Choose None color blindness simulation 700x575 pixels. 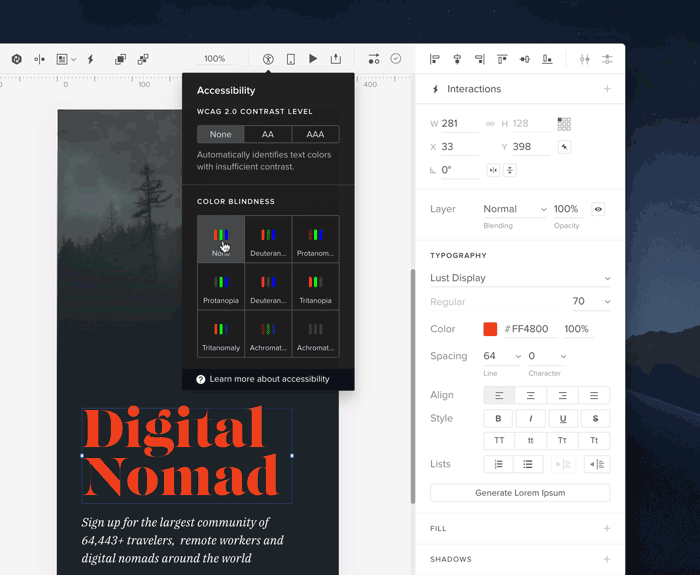pos(221,239)
